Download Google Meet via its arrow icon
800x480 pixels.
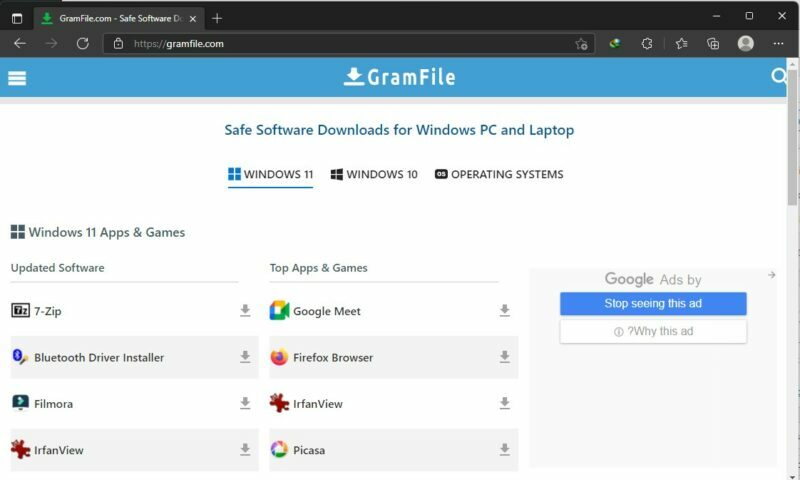tap(505, 310)
